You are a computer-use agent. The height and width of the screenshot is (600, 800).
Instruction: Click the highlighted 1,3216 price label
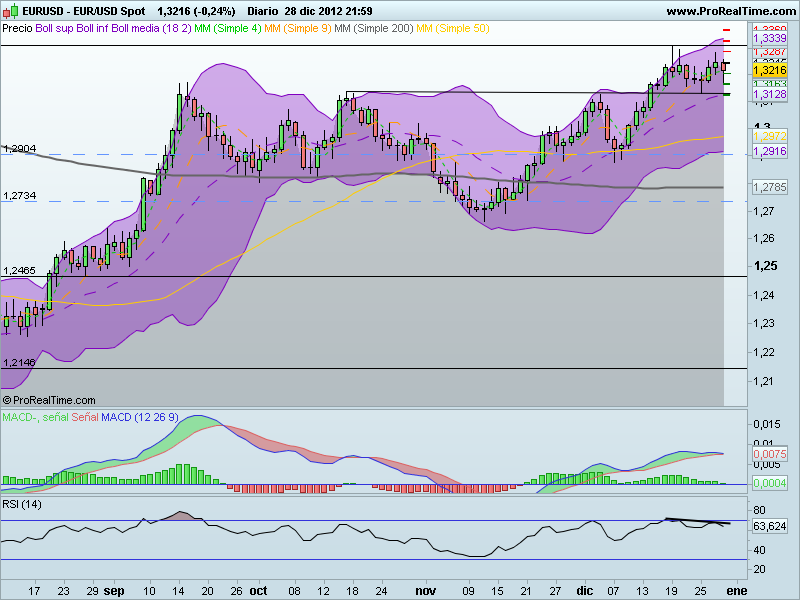coord(768,71)
